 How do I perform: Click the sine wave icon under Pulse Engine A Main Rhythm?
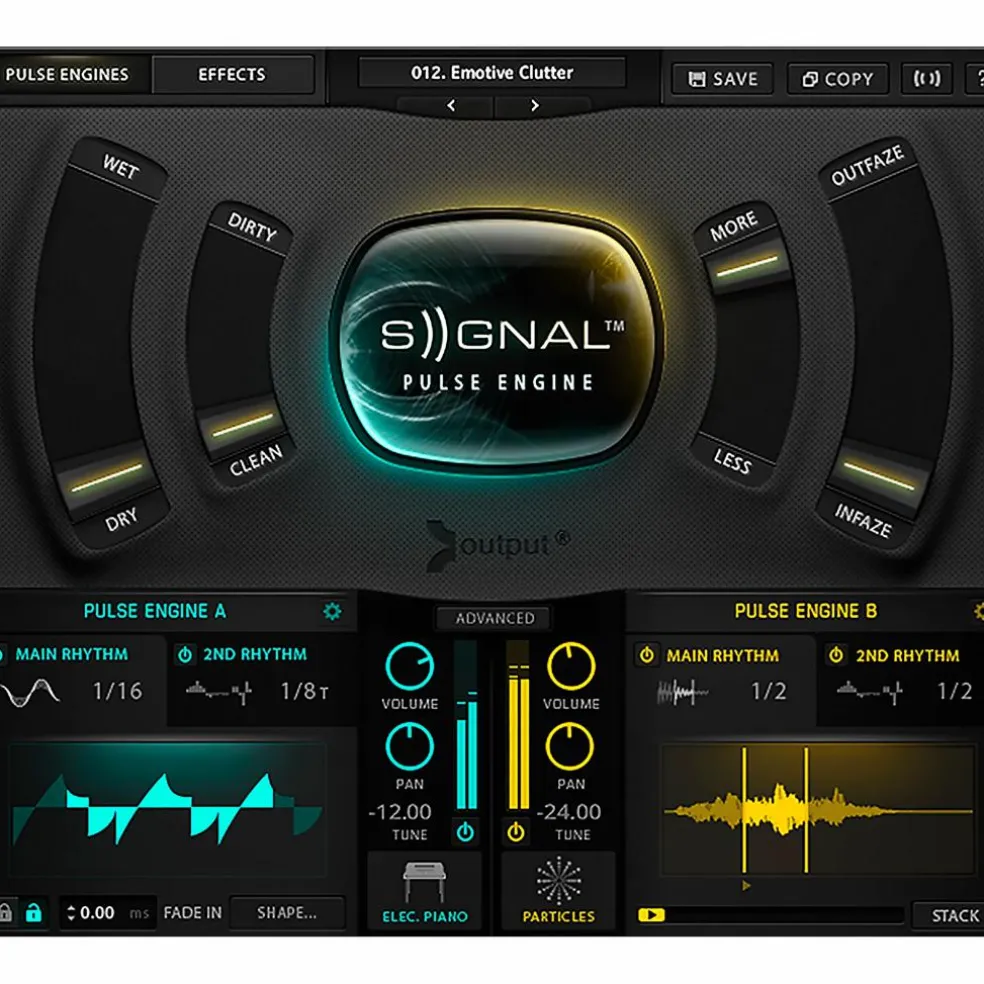[x=30, y=692]
